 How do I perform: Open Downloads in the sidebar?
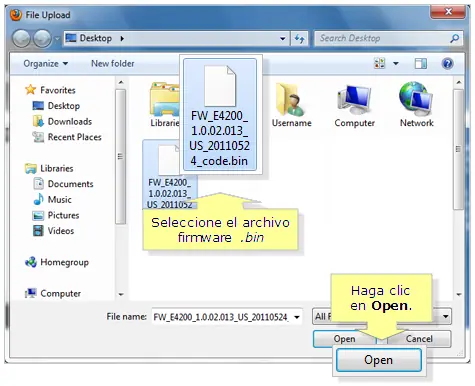70,121
